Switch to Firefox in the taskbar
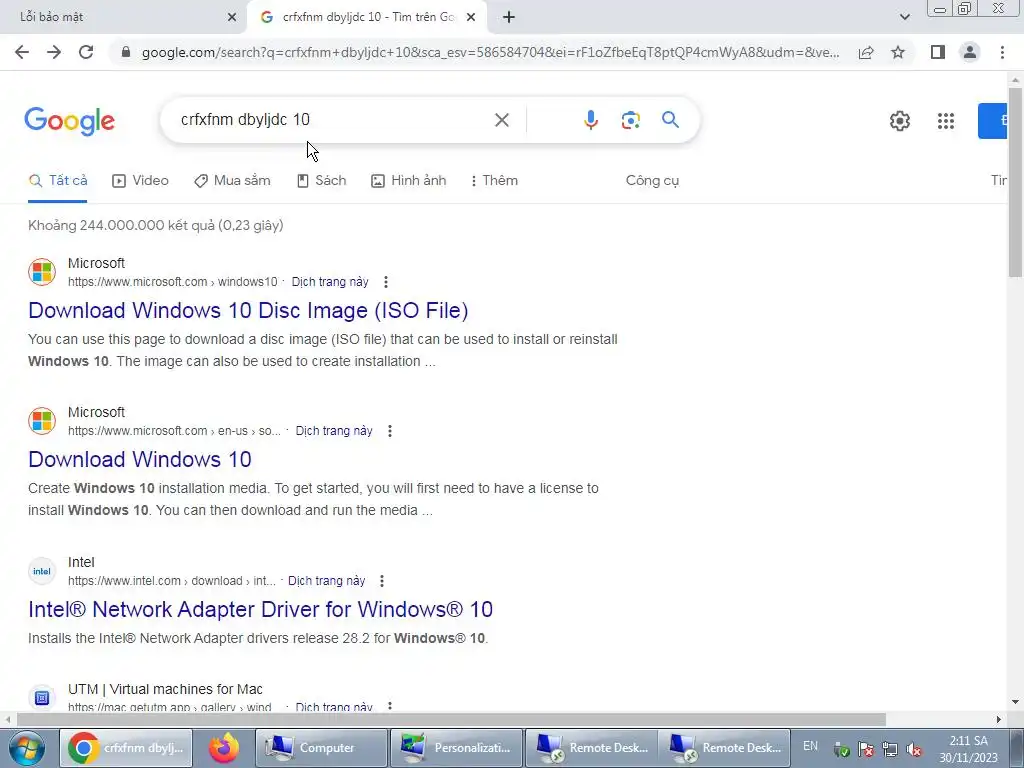1024x768 pixels. [223, 748]
